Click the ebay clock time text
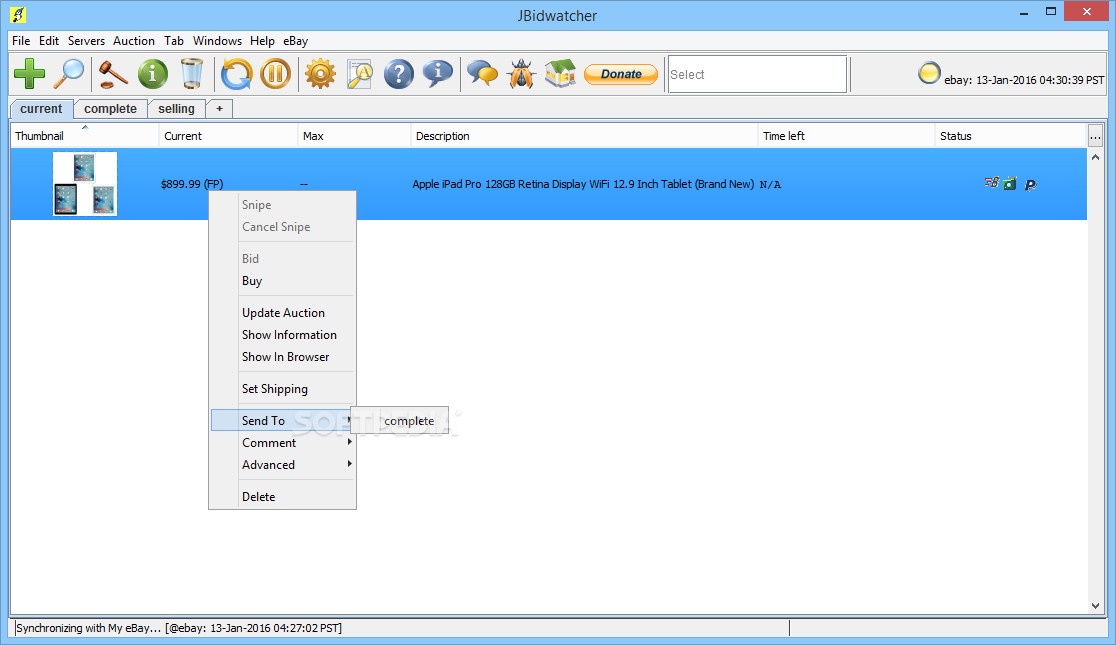The width and height of the screenshot is (1116, 645). coord(1024,80)
